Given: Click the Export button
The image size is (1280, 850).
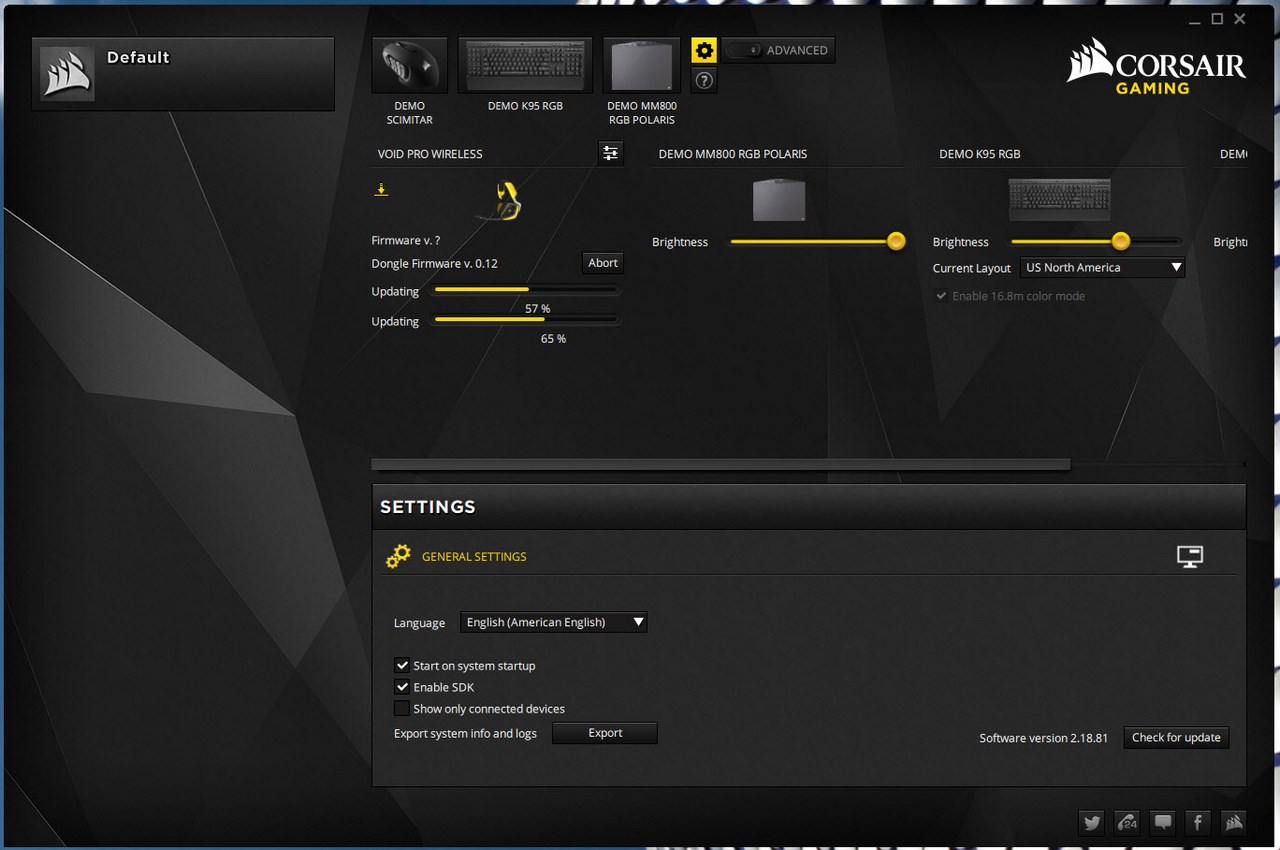Looking at the screenshot, I should 605,733.
